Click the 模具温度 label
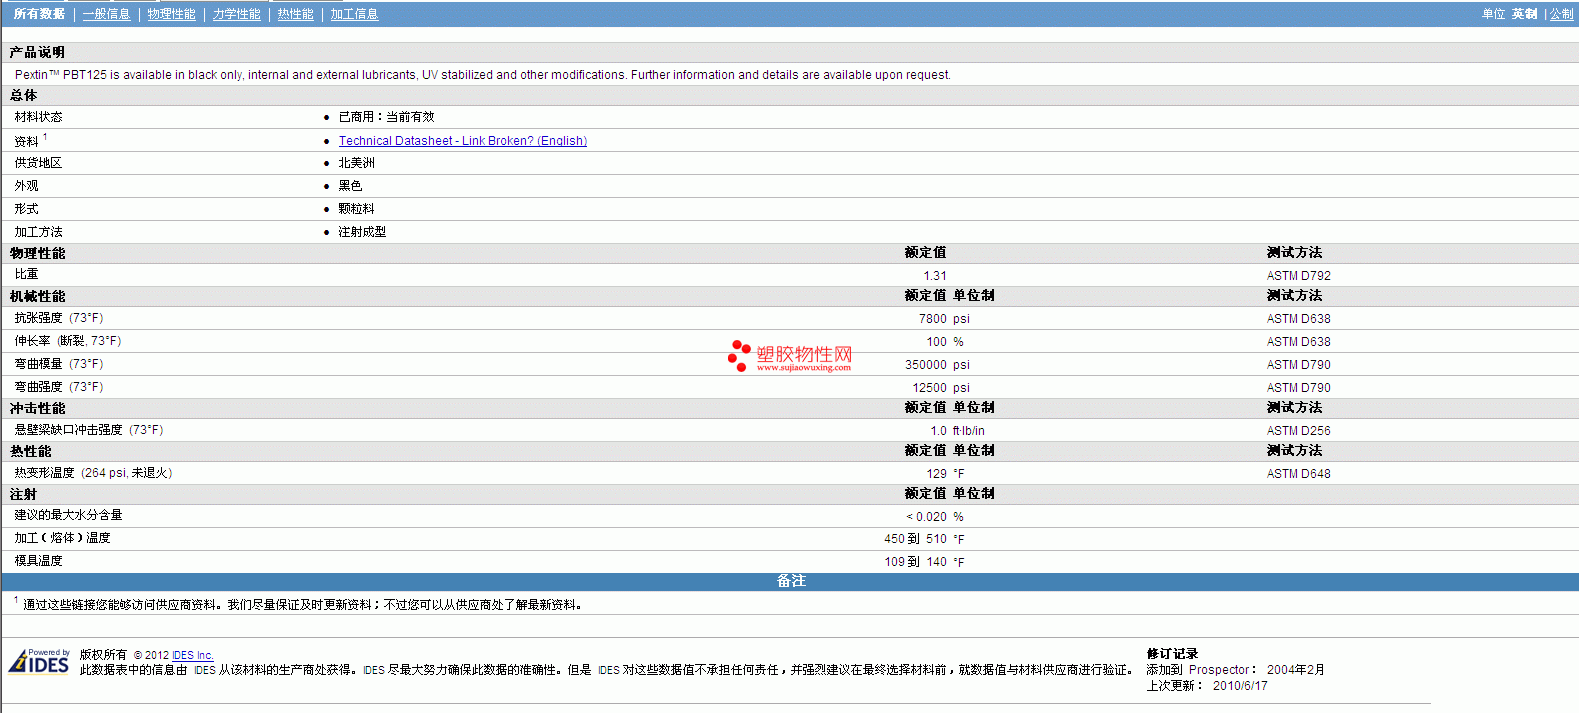Screen dimensions: 1579x713 click(x=38, y=561)
